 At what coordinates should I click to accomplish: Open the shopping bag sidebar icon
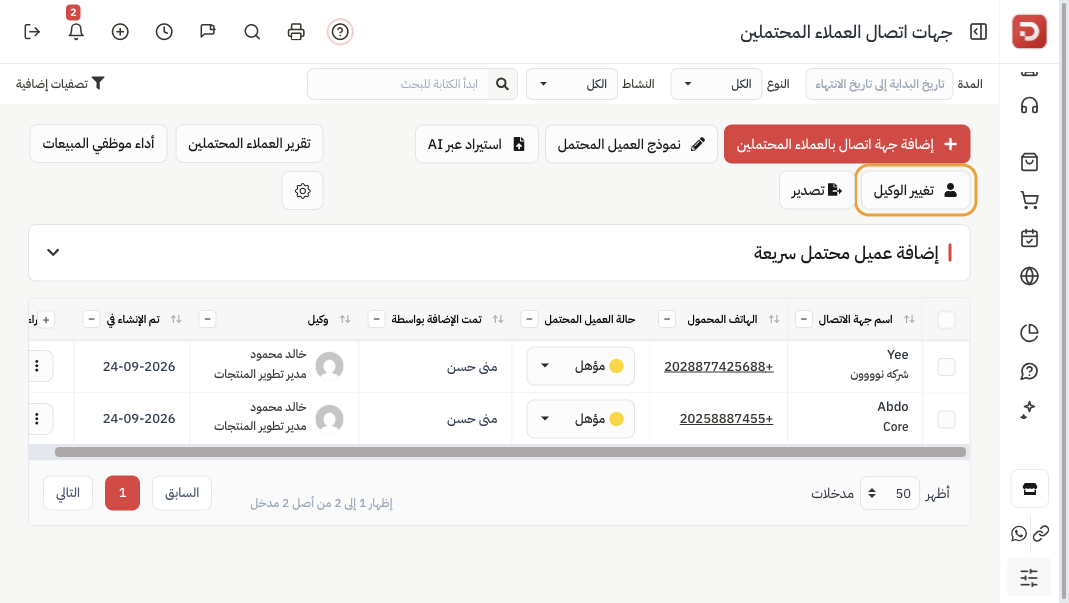[1029, 162]
